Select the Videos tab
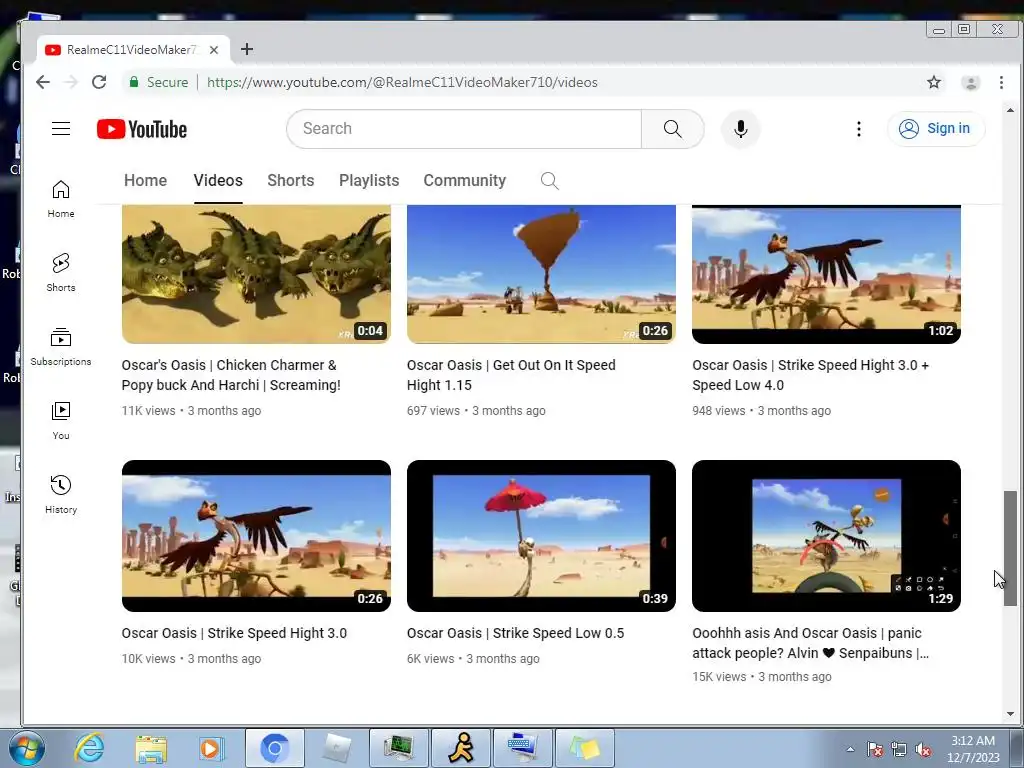The height and width of the screenshot is (768, 1024). (218, 181)
